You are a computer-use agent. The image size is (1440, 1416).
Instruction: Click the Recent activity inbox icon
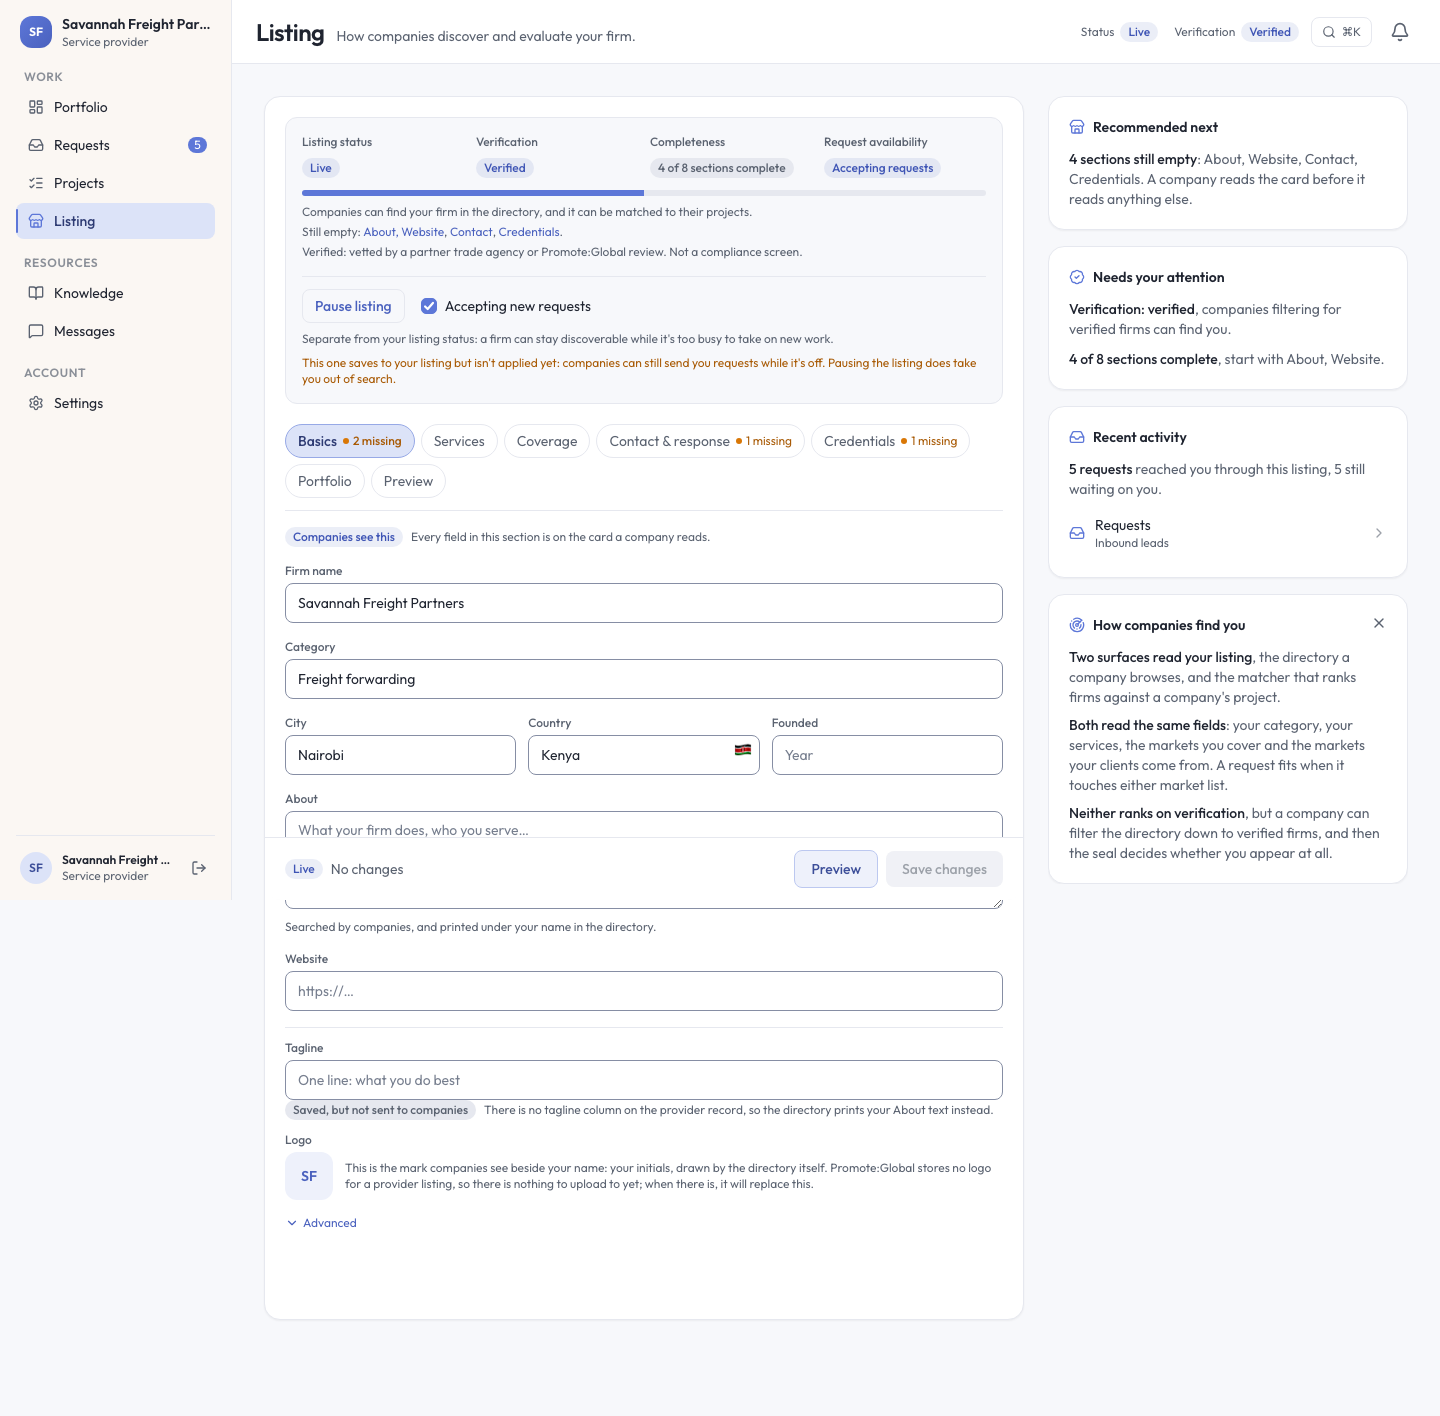point(1077,437)
